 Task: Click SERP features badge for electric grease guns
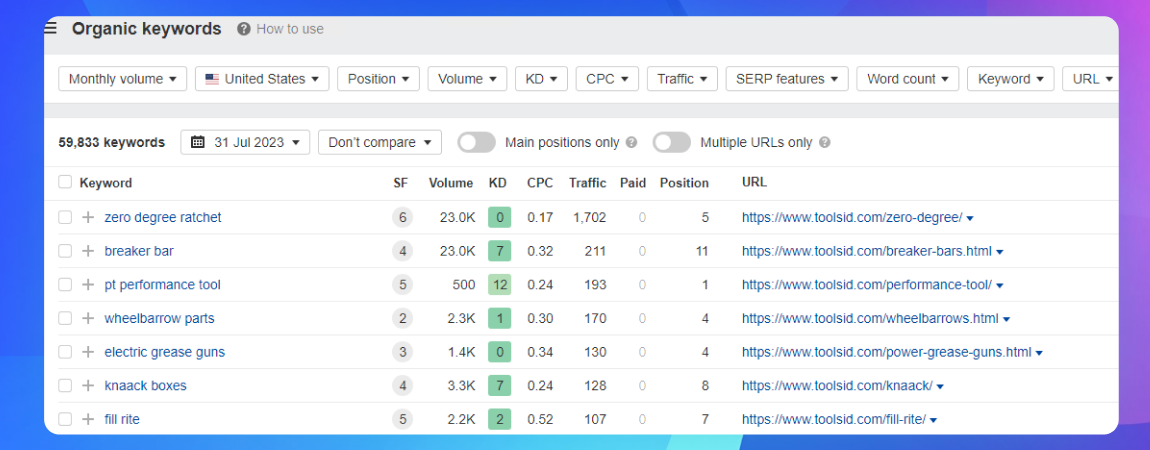click(x=402, y=353)
